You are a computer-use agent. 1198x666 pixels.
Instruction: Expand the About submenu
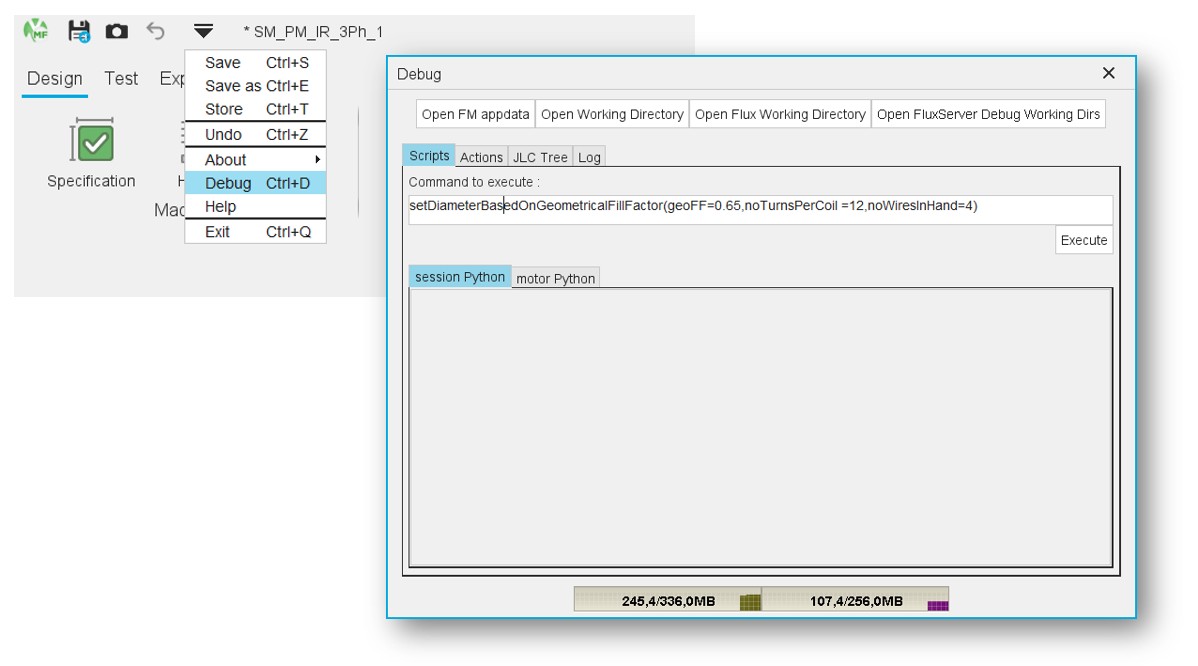pyautogui.click(x=255, y=160)
